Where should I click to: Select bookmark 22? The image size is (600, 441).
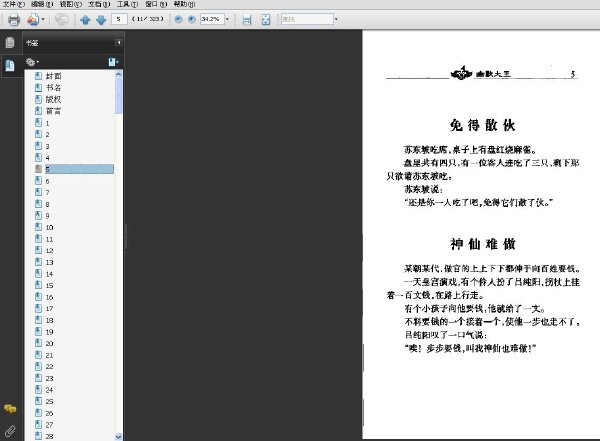[49, 367]
